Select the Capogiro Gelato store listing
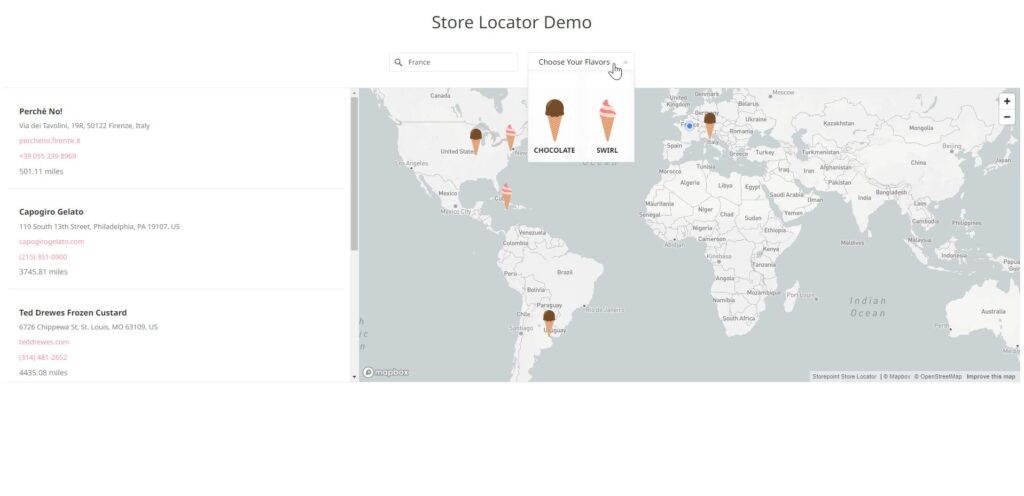This screenshot has width=1024, height=496. tap(51, 212)
